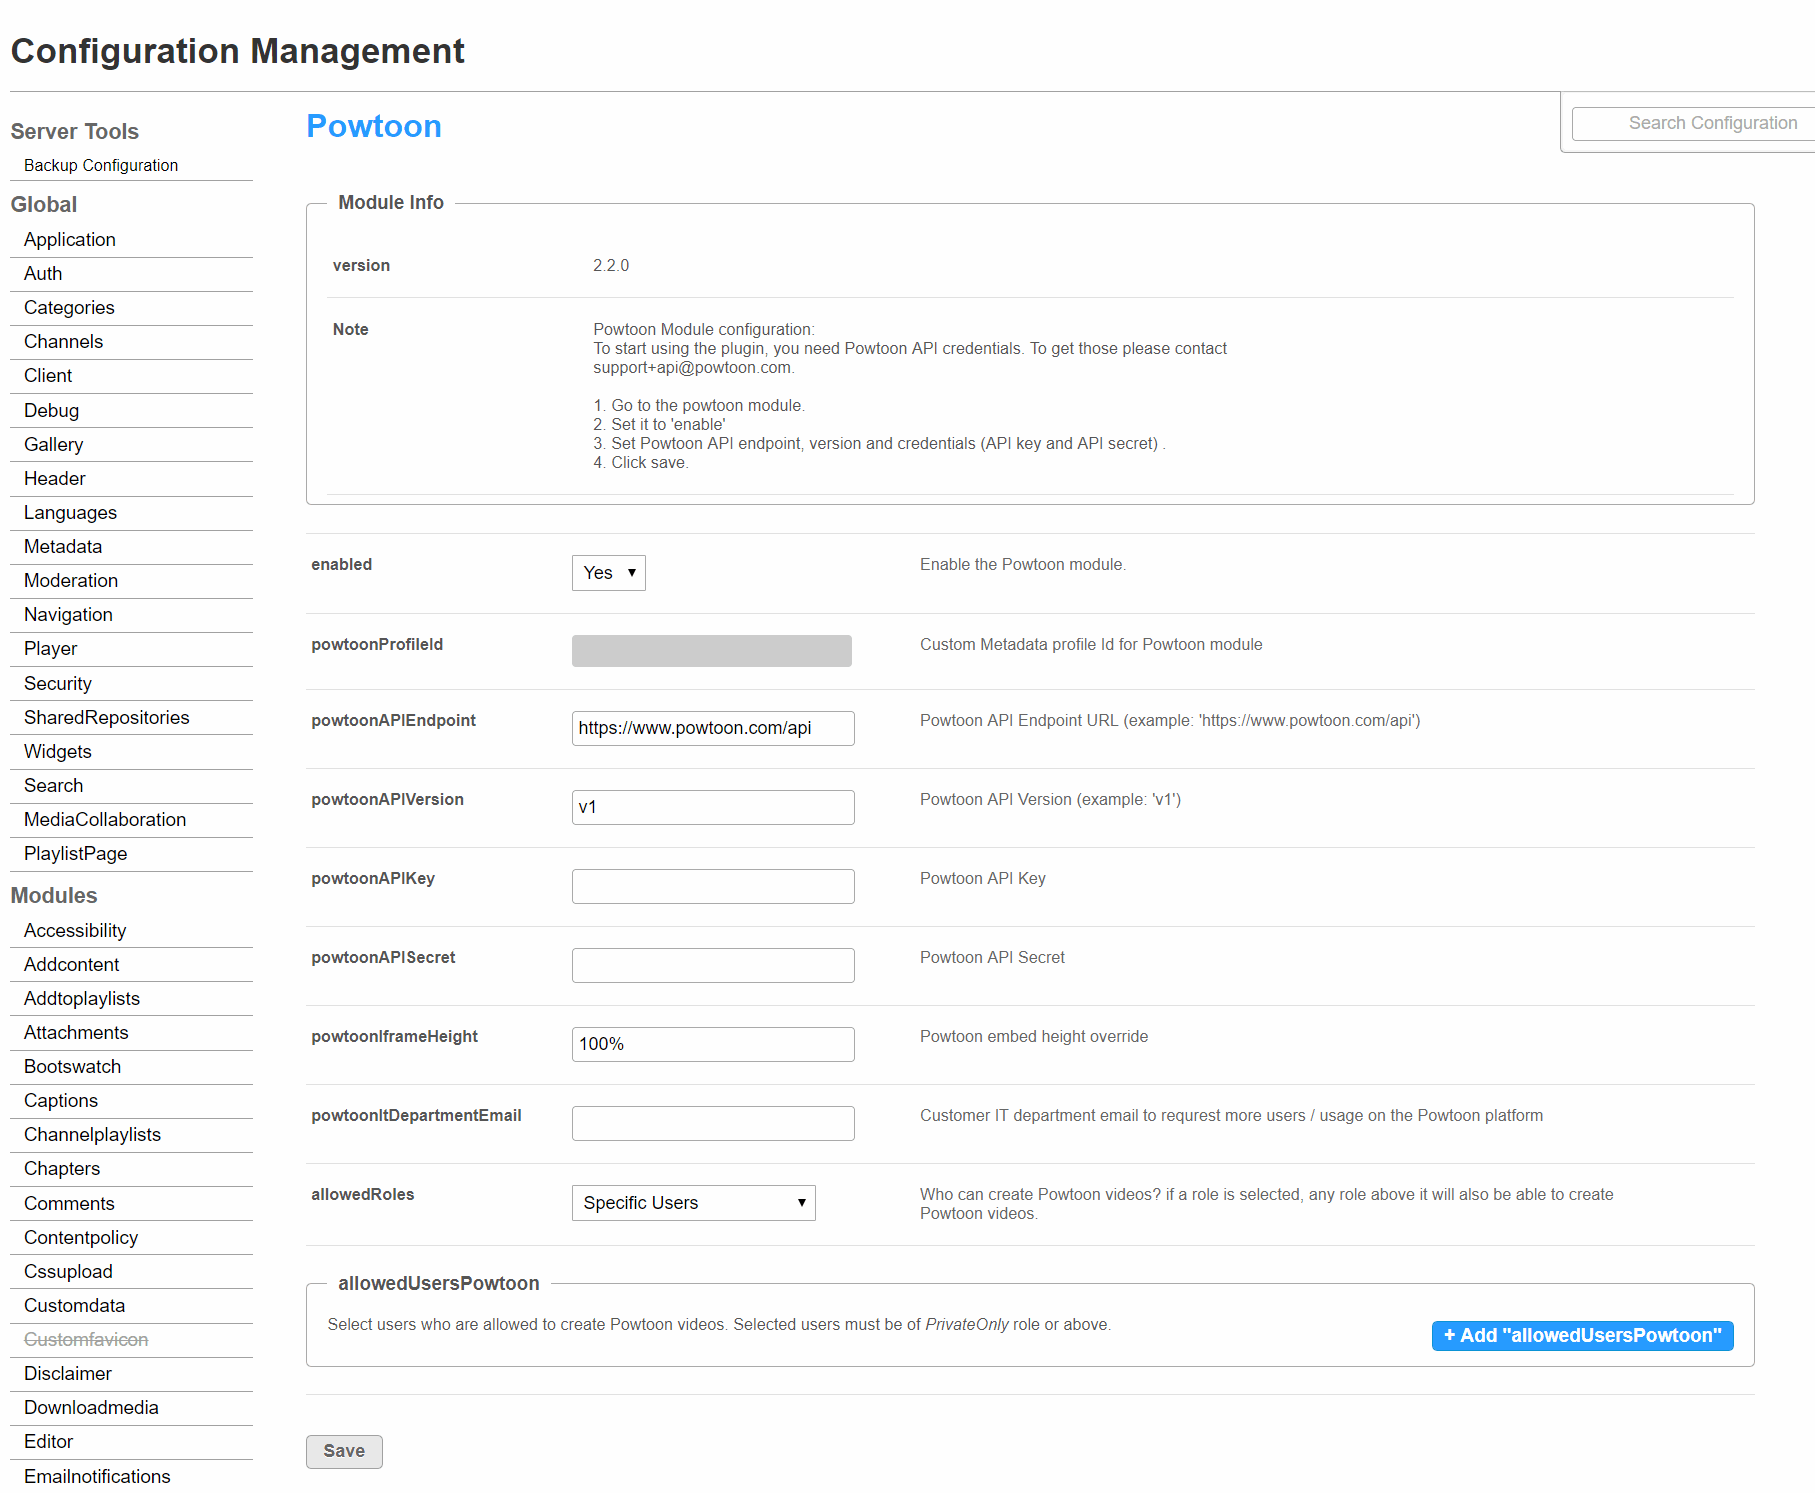
Task: Open the Cssupload module
Action: click(x=68, y=1272)
